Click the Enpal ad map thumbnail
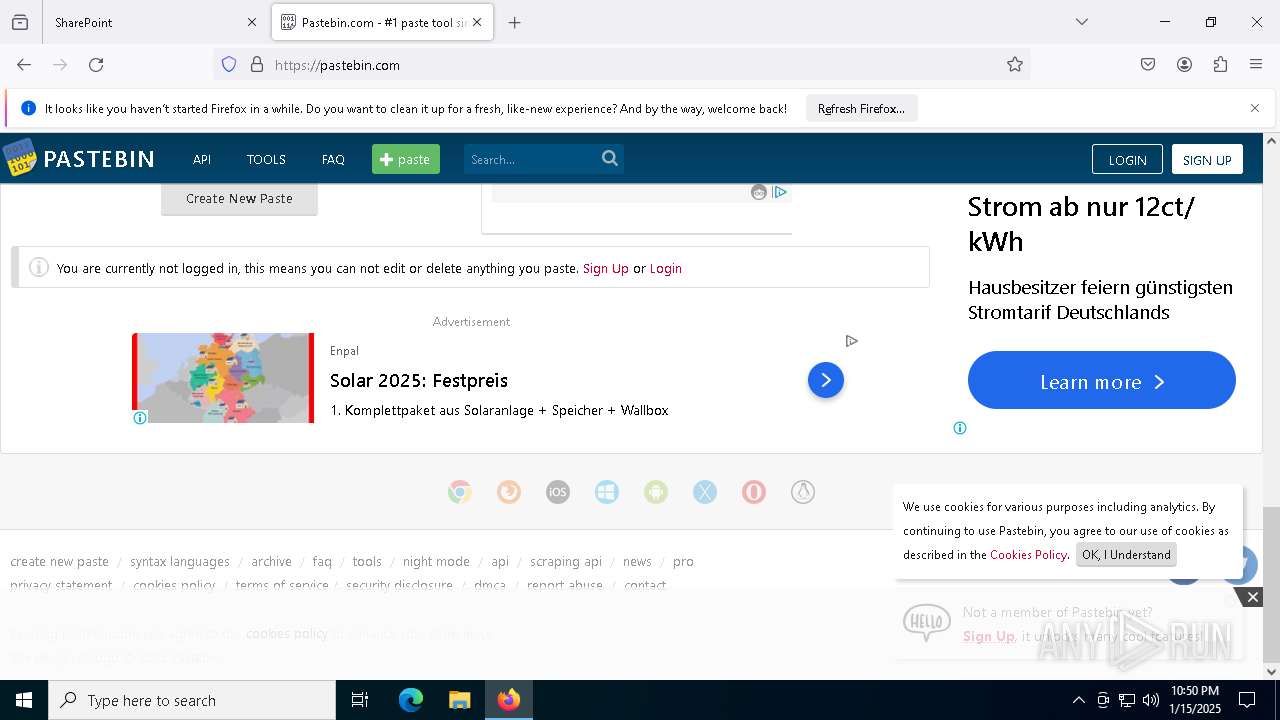 tap(223, 378)
